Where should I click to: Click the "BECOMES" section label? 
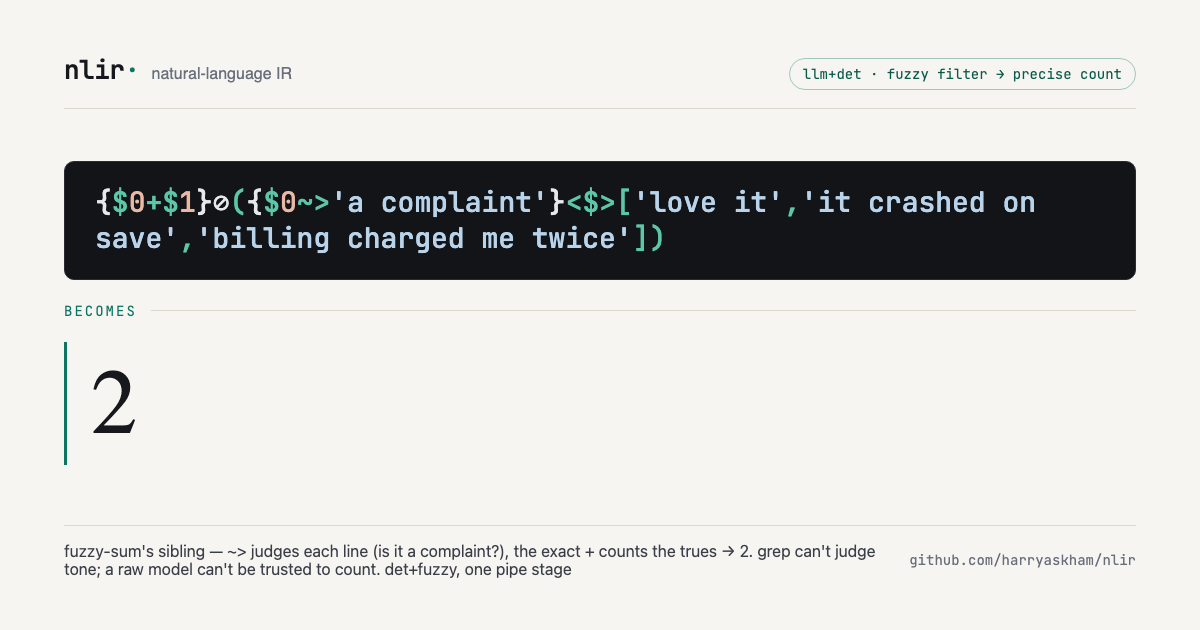pos(100,311)
